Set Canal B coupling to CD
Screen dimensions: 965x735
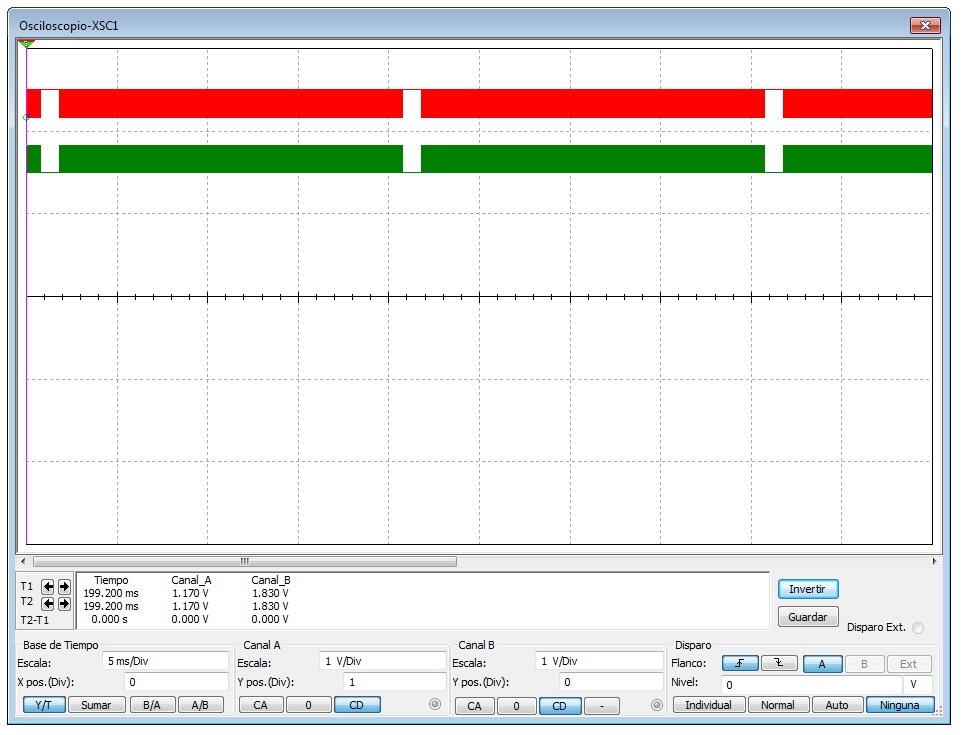tap(560, 706)
